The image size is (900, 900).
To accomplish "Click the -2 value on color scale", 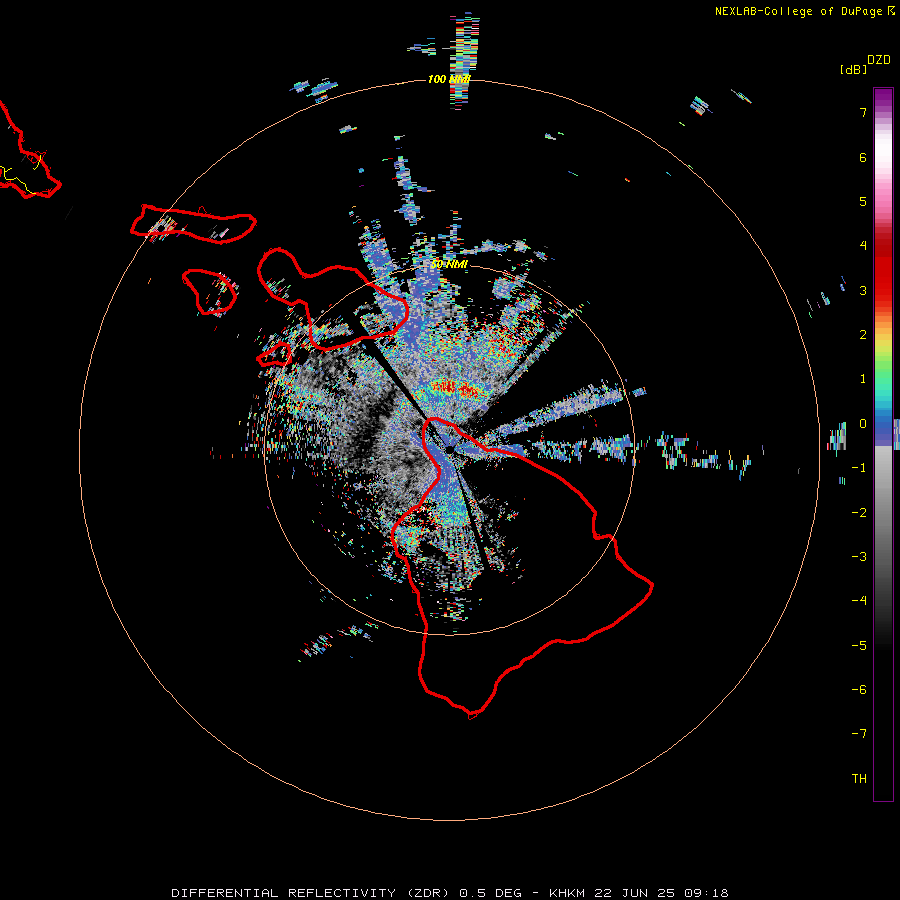I will pyautogui.click(x=859, y=513).
